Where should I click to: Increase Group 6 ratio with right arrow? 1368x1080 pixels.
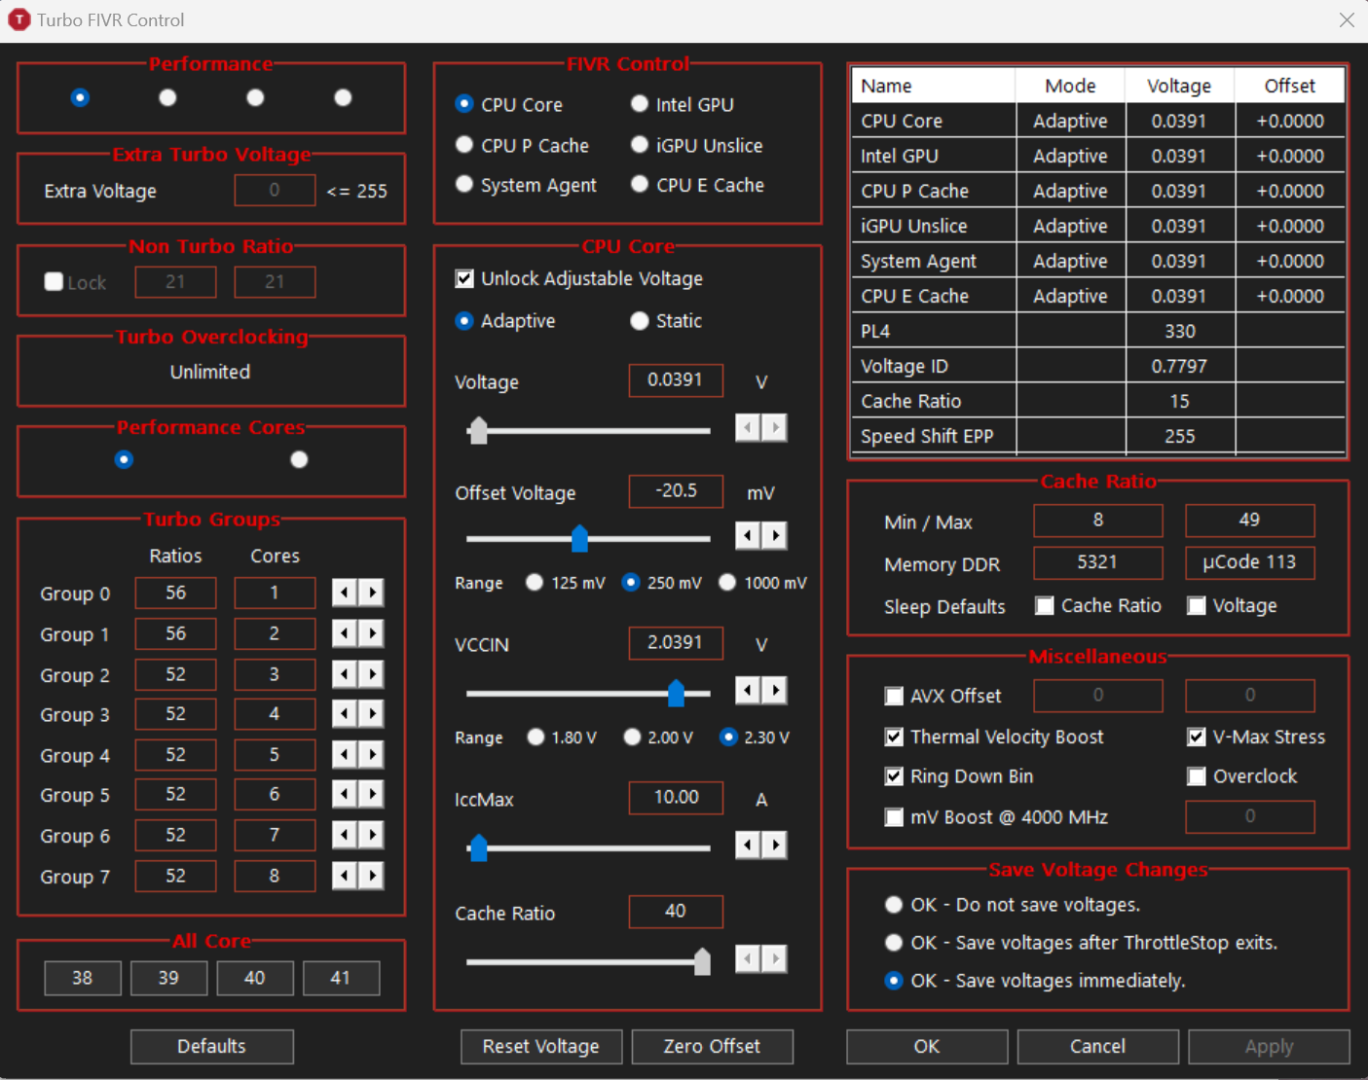coord(372,836)
